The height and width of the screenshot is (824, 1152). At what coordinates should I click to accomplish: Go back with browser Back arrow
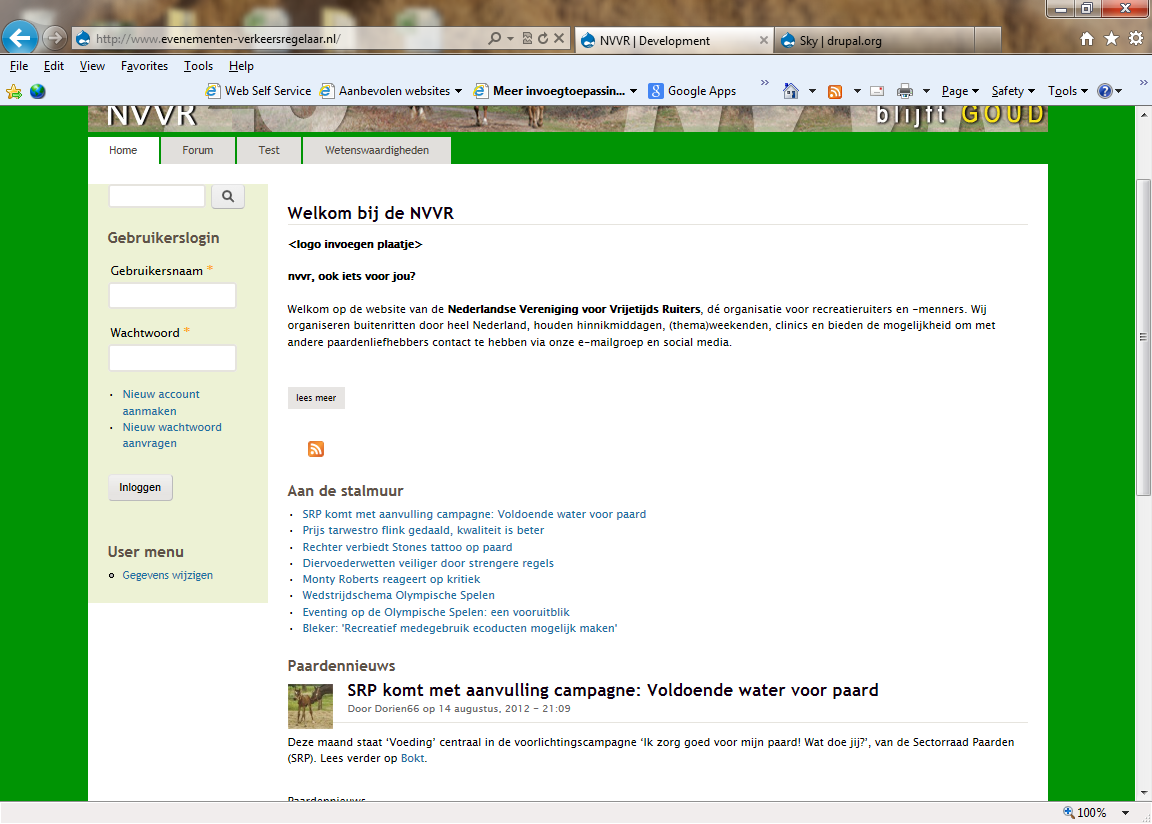[x=21, y=37]
